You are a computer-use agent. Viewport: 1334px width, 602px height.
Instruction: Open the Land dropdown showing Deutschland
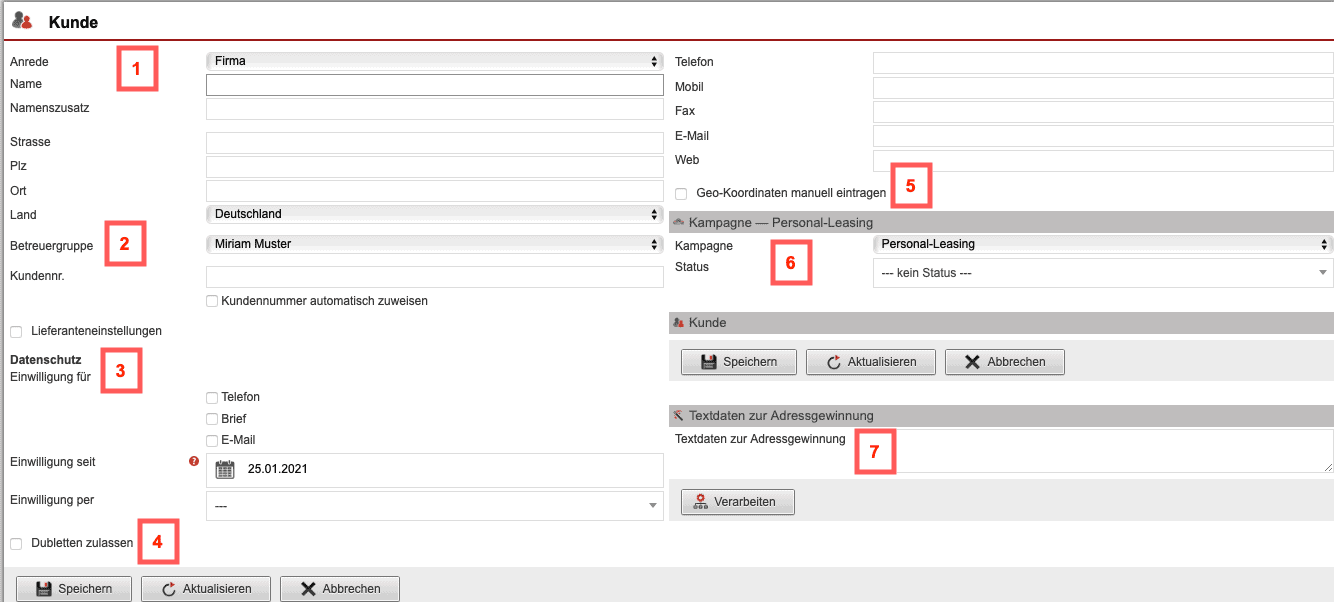tap(434, 214)
